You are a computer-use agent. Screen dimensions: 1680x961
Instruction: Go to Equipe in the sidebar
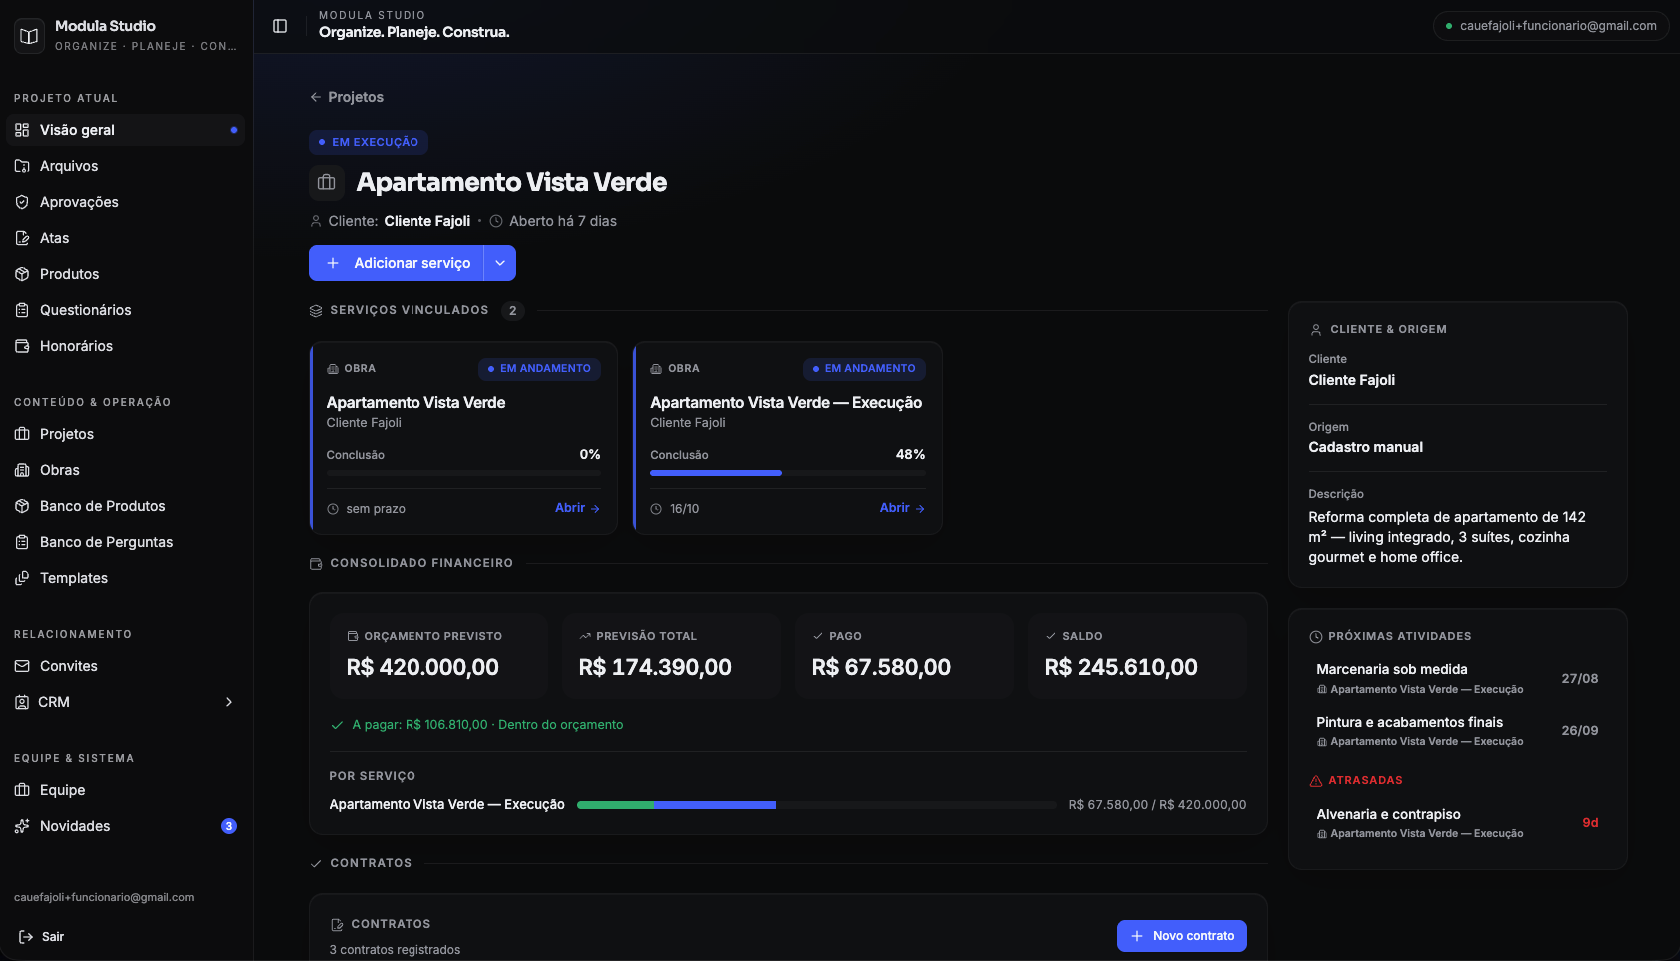click(126, 790)
